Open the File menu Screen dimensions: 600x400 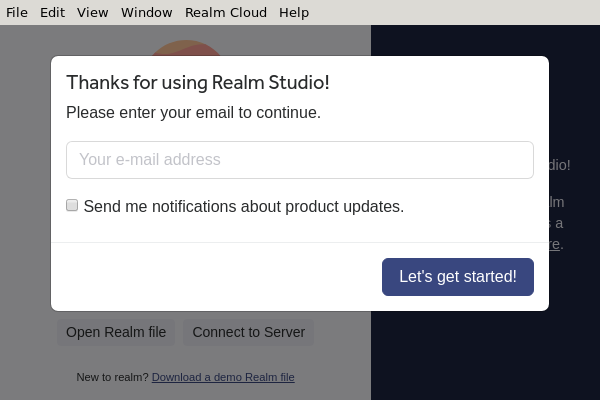(x=17, y=13)
